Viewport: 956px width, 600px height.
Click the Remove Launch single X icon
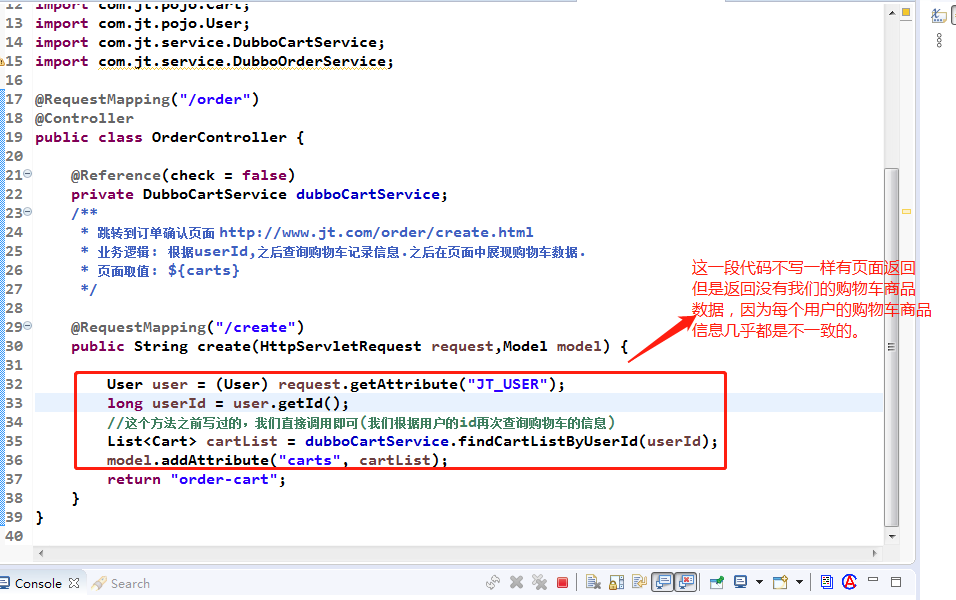coord(516,583)
